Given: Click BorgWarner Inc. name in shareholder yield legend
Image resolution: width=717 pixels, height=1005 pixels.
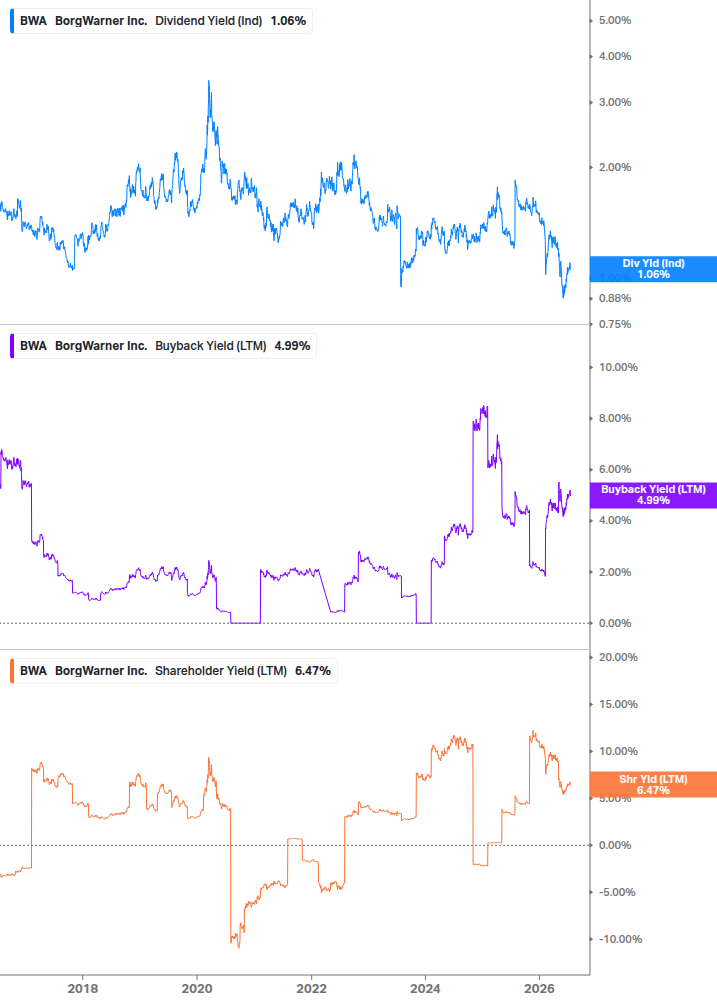Looking at the screenshot, I should pos(101,670).
